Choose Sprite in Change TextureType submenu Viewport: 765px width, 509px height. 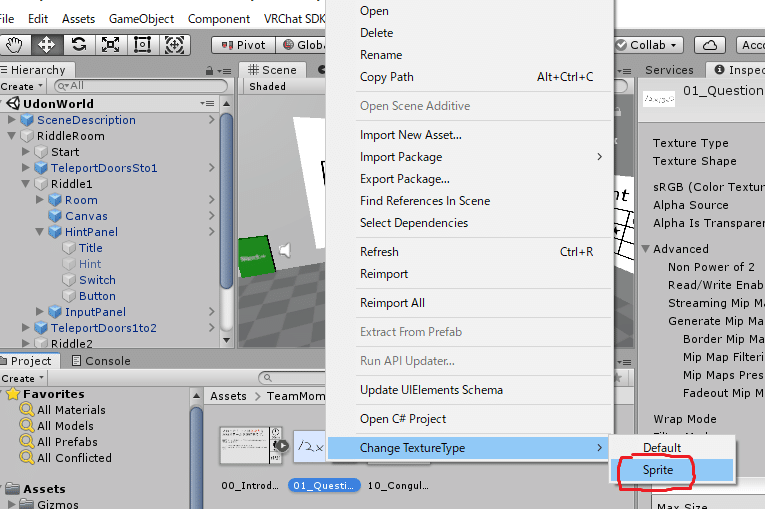click(x=673, y=470)
